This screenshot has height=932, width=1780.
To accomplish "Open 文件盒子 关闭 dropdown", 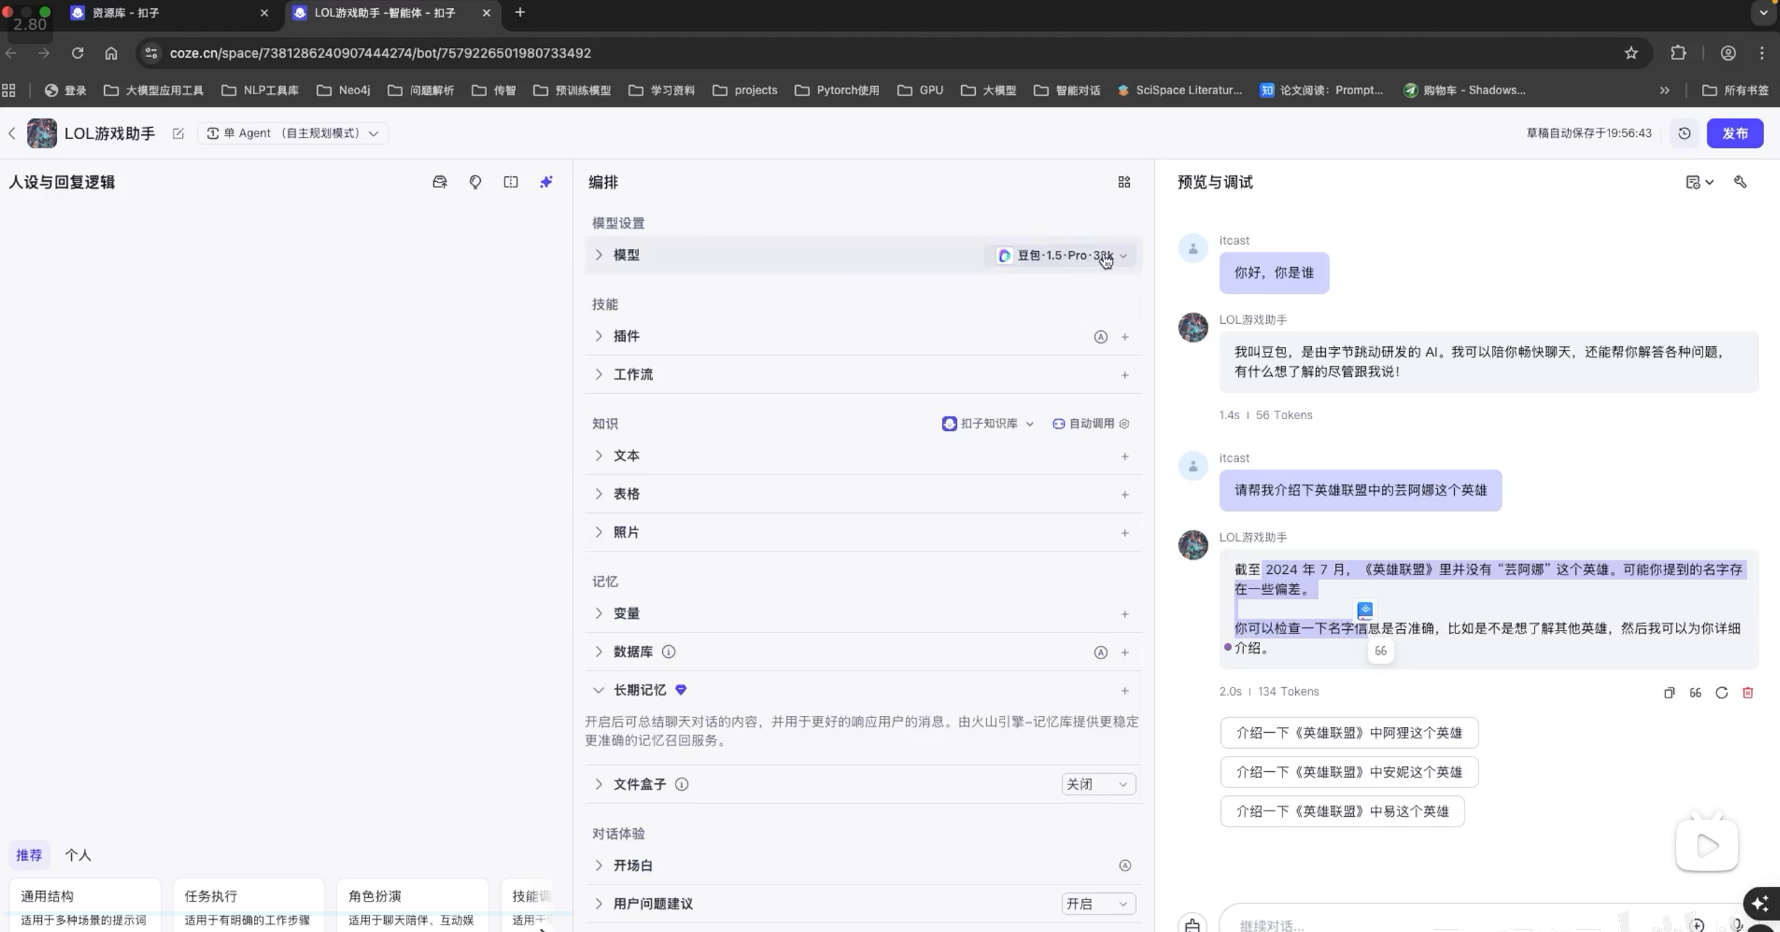I will pos(1098,785).
